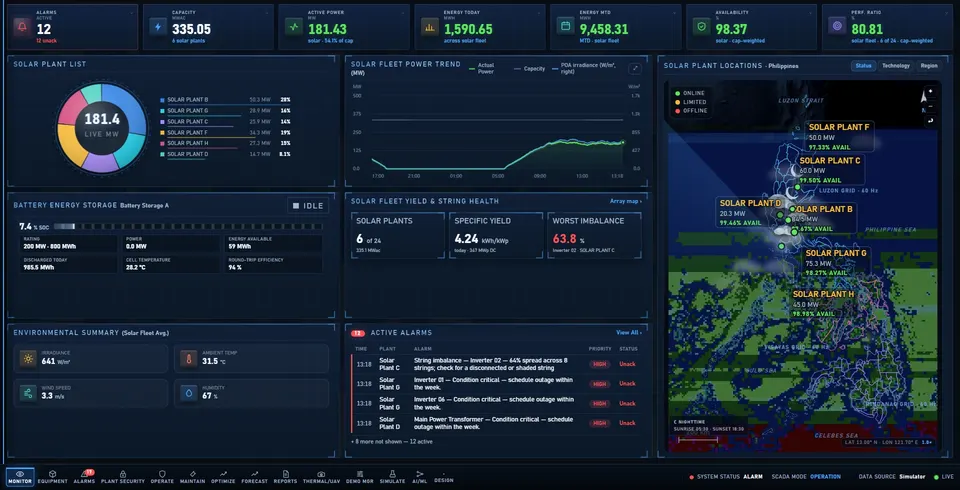Screen dimensions: 960x490
Task: Open the Array map link
Action: (625, 201)
